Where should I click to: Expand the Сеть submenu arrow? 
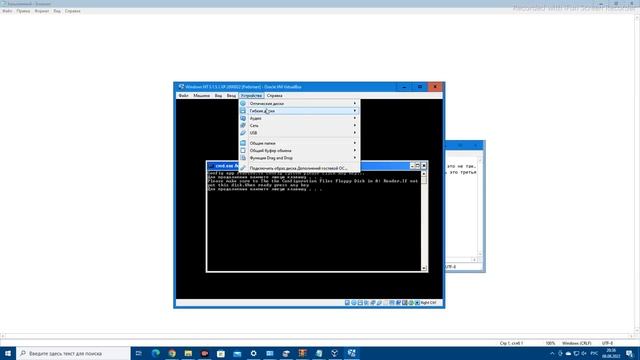click(355, 125)
